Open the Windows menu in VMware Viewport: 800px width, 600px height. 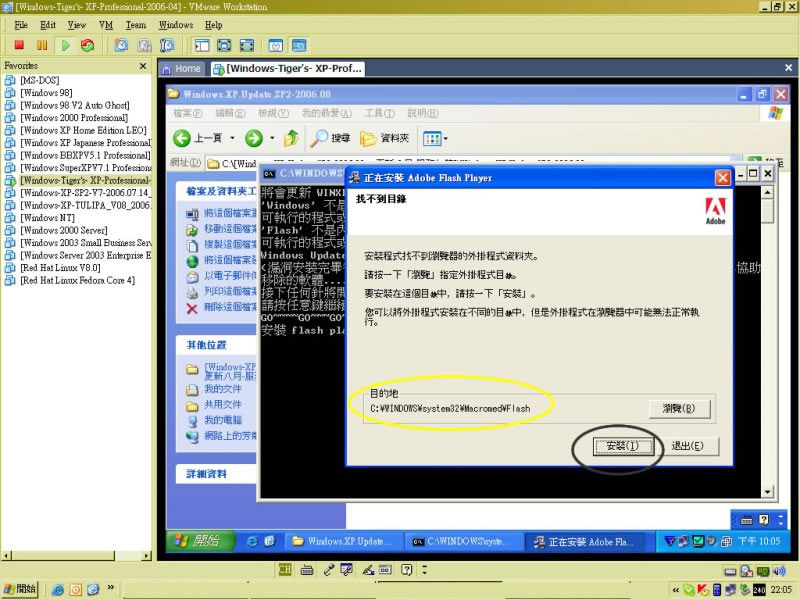click(x=176, y=25)
